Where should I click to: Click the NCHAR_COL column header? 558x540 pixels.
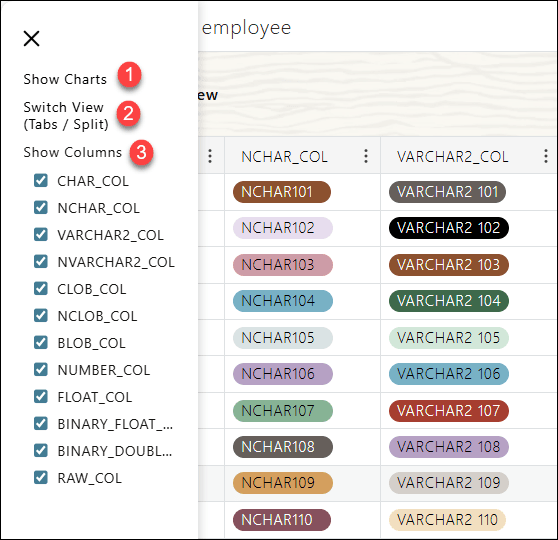284,157
